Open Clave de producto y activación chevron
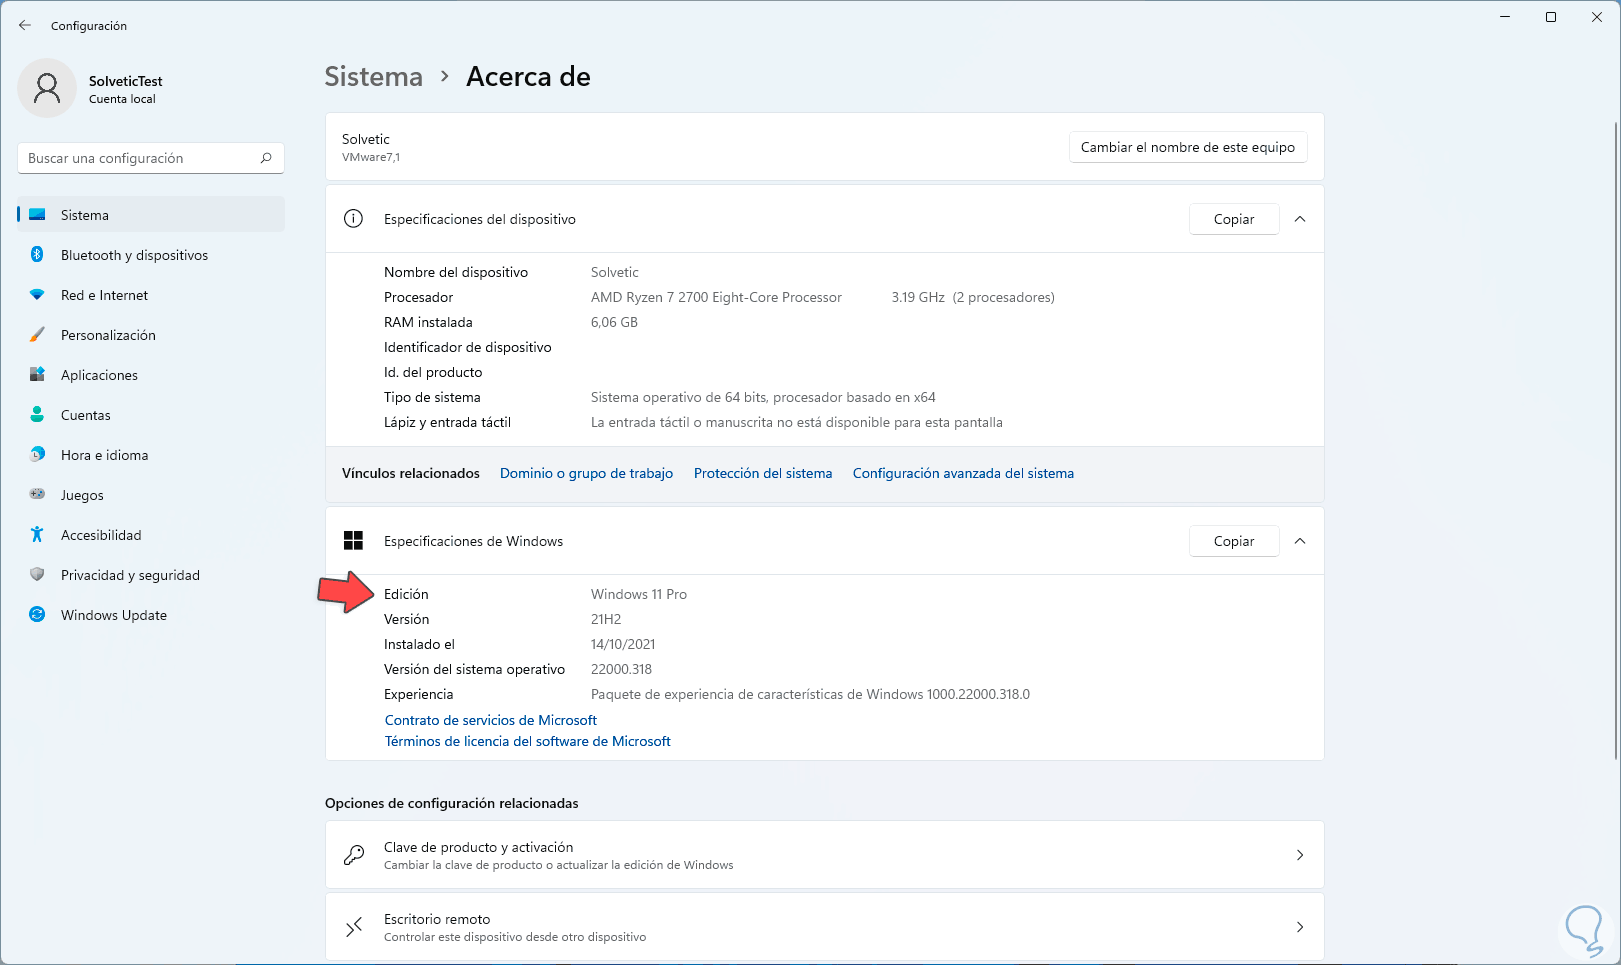The height and width of the screenshot is (965, 1621). (1300, 855)
